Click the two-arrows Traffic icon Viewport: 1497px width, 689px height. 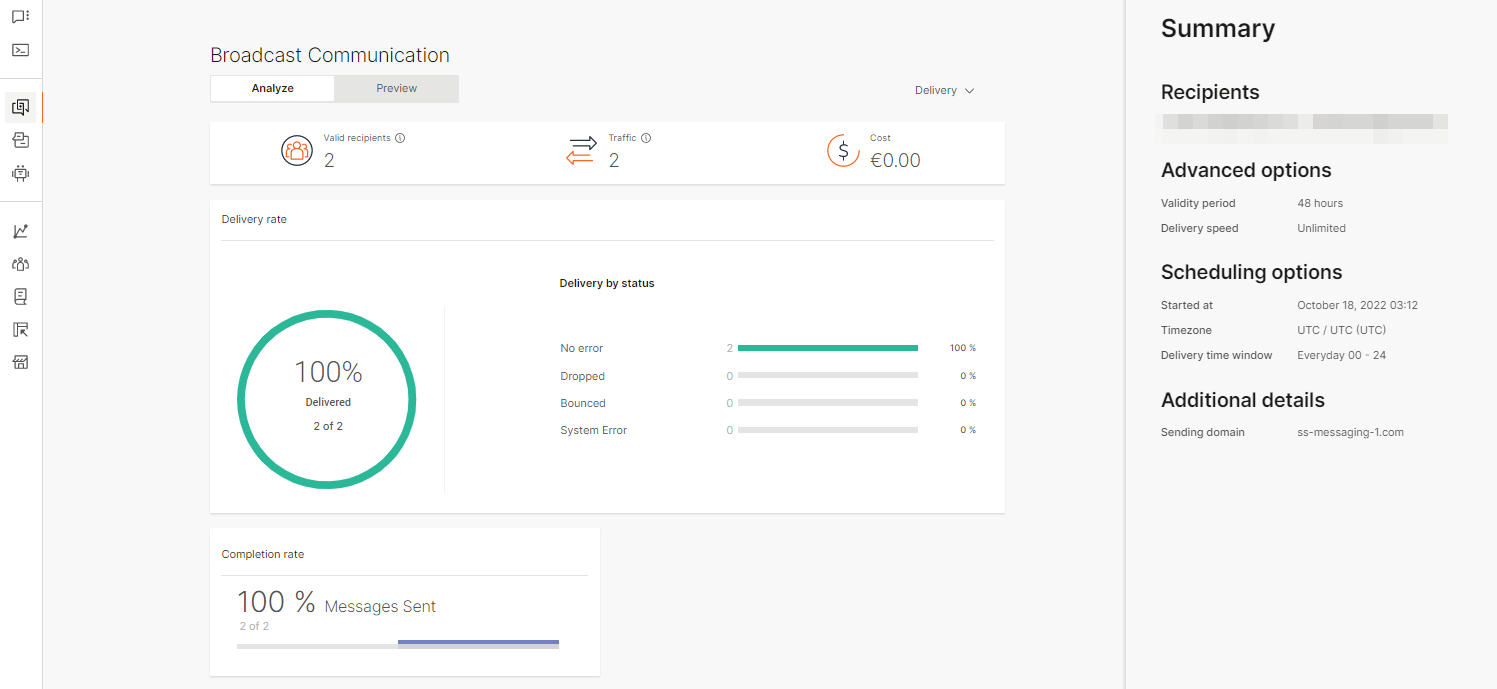(x=581, y=151)
